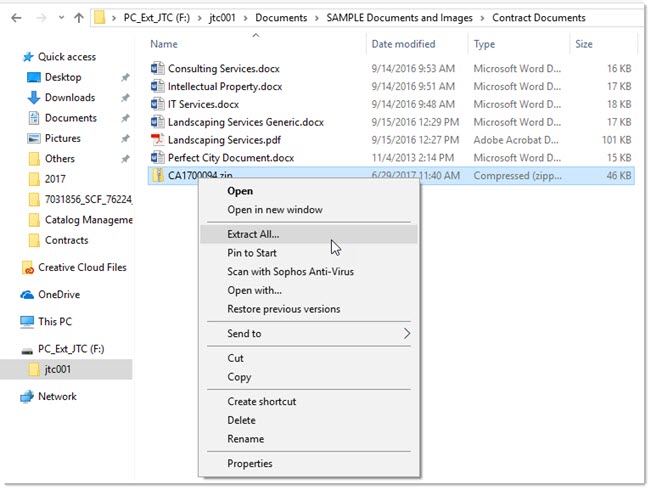Click the Creative Cloud Files icon
651x490 pixels.
[27, 267]
